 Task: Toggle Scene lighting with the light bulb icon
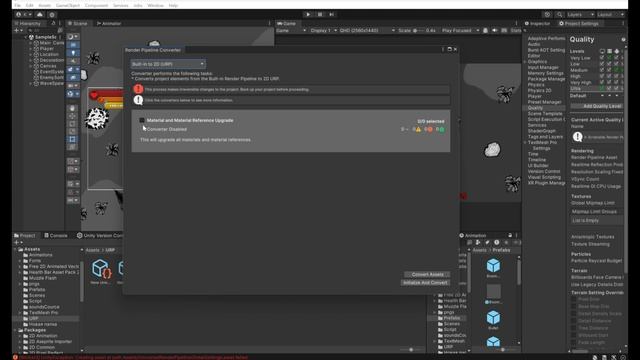click(73, 53)
